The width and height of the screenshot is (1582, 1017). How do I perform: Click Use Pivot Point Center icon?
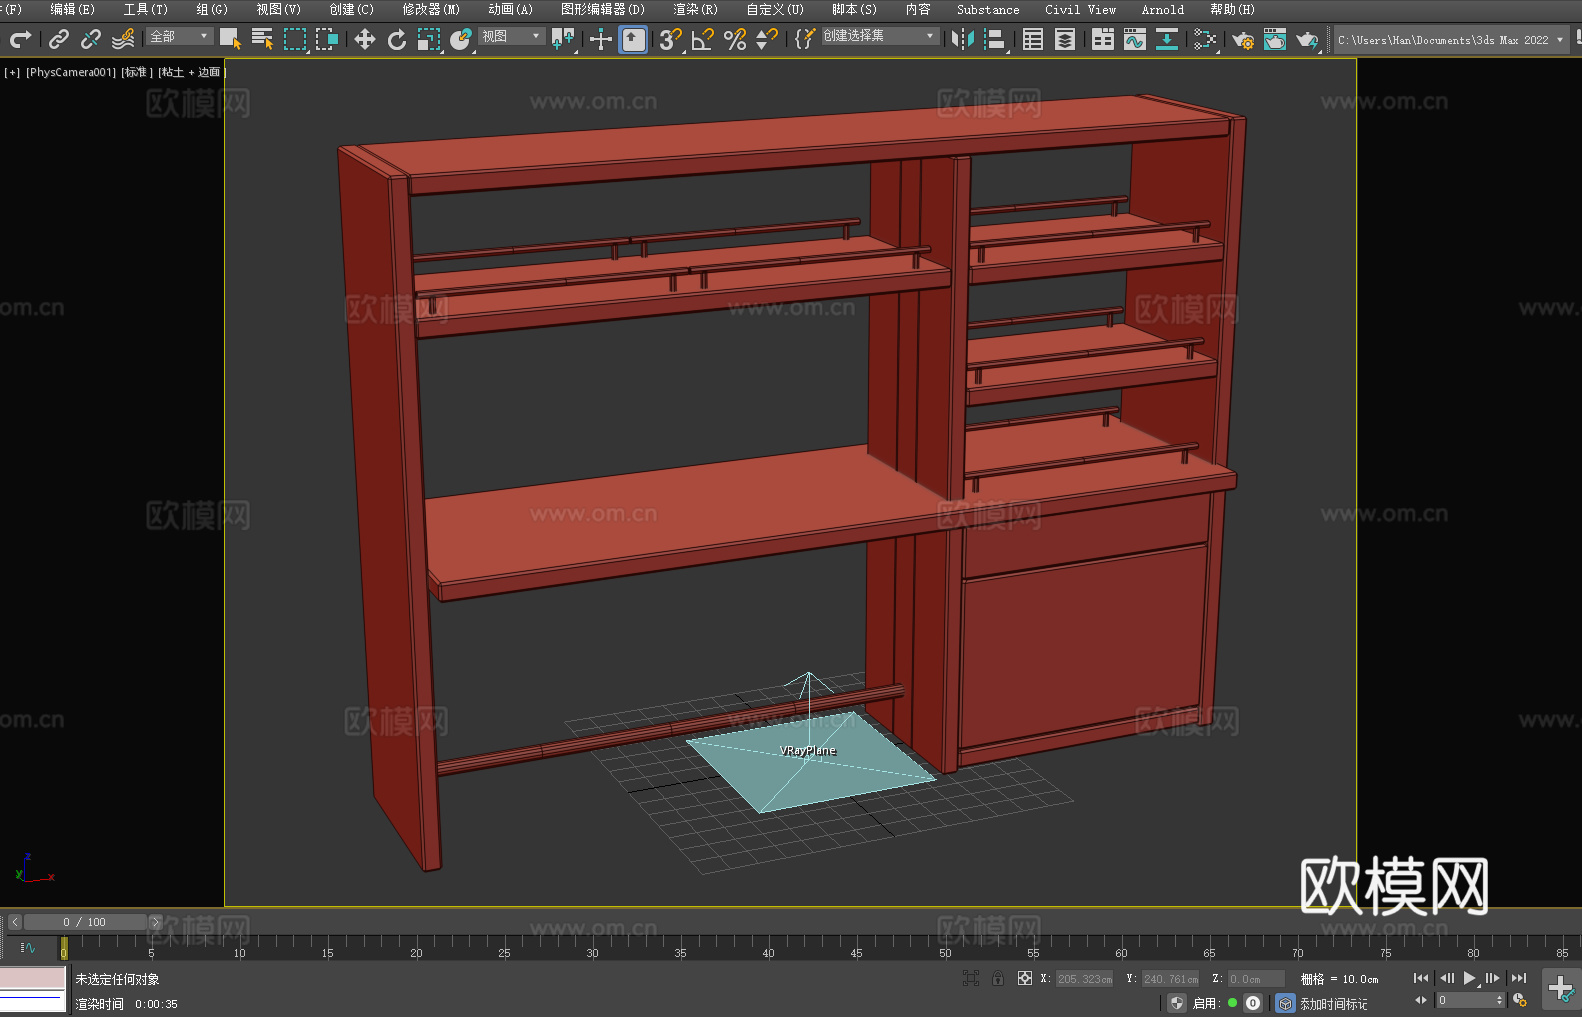coord(563,39)
